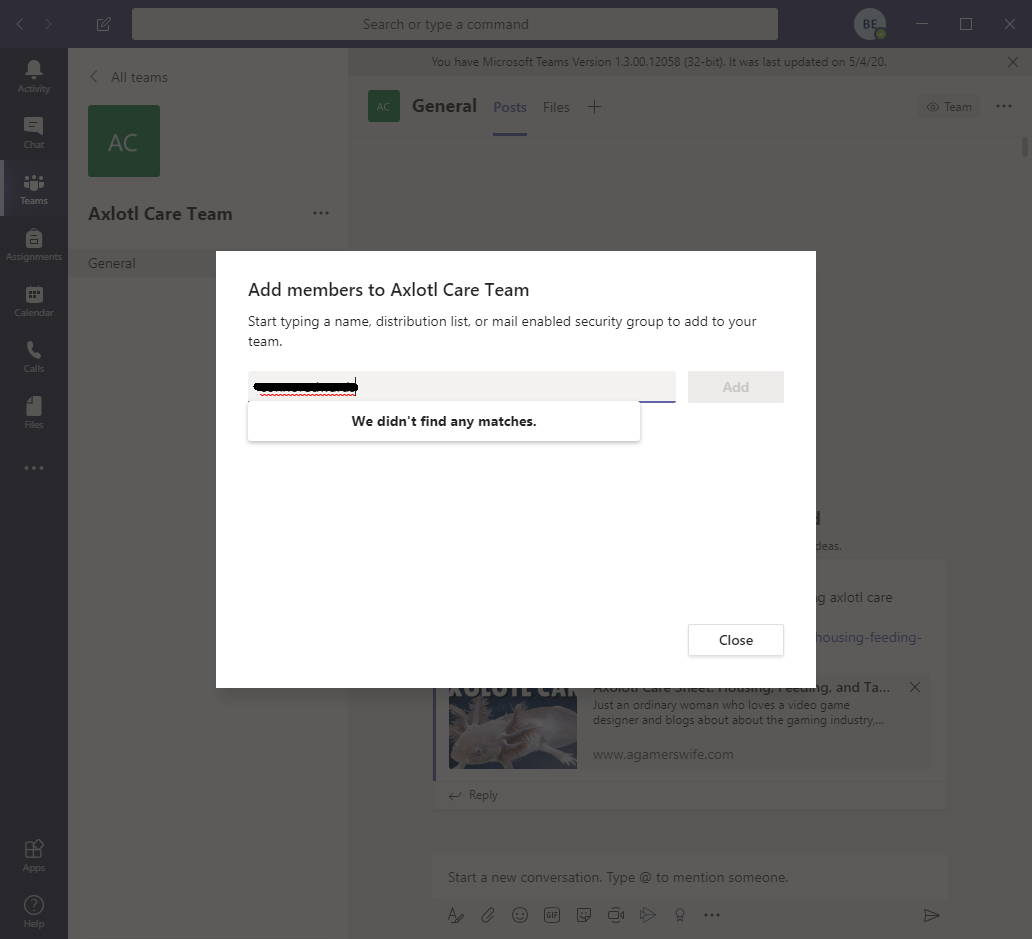1032x939 pixels.
Task: Open Calls in the left sidebar
Action: pos(34,356)
